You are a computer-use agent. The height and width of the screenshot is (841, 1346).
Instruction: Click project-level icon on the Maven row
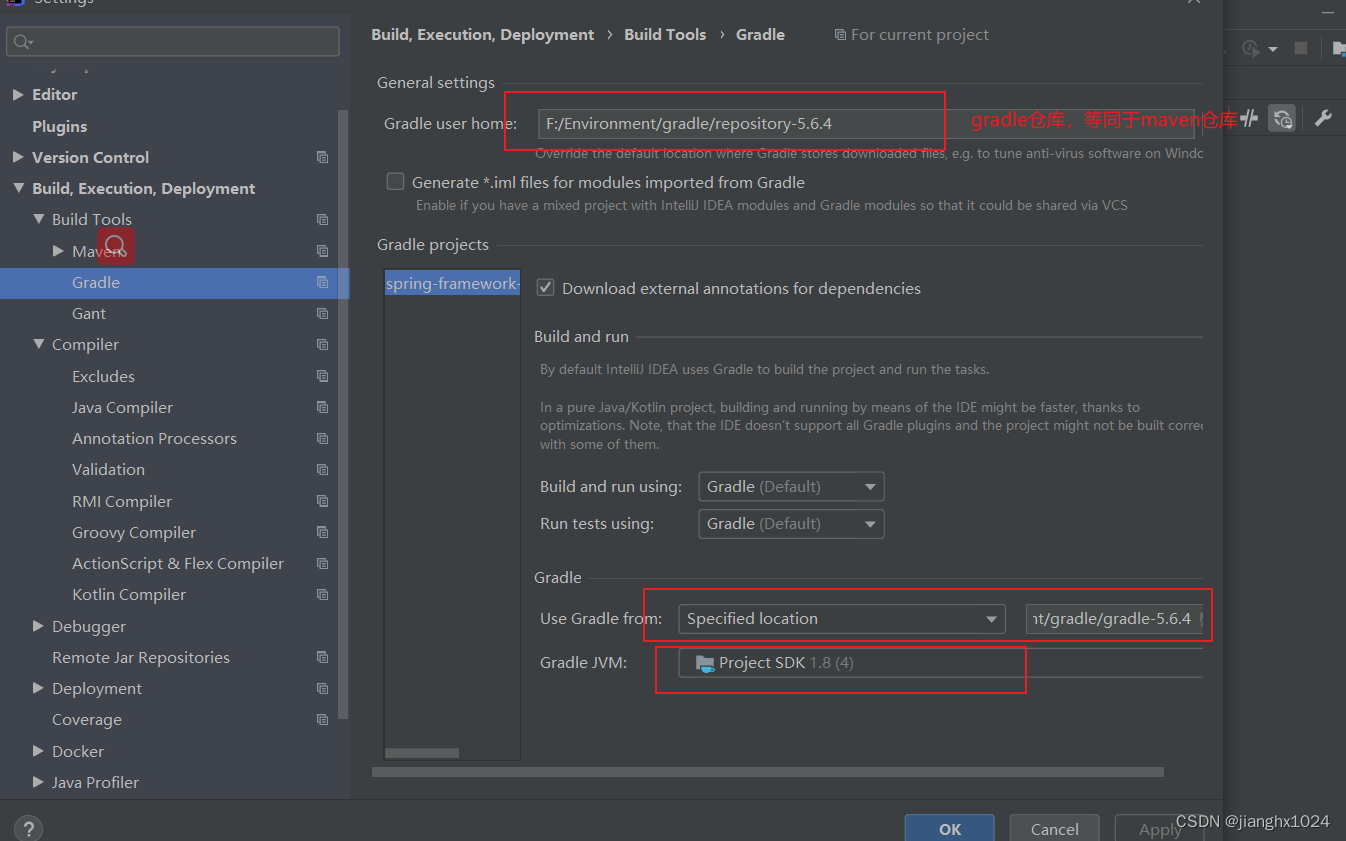322,251
